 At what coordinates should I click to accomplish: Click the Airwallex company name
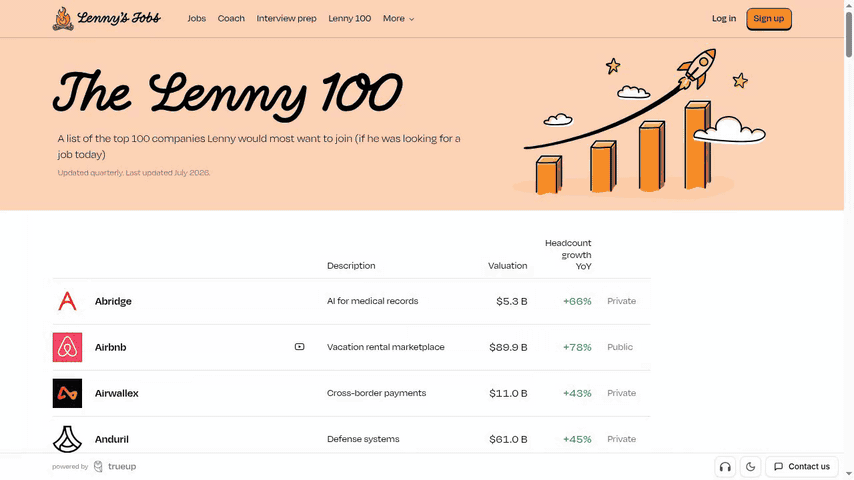pyautogui.click(x=117, y=393)
